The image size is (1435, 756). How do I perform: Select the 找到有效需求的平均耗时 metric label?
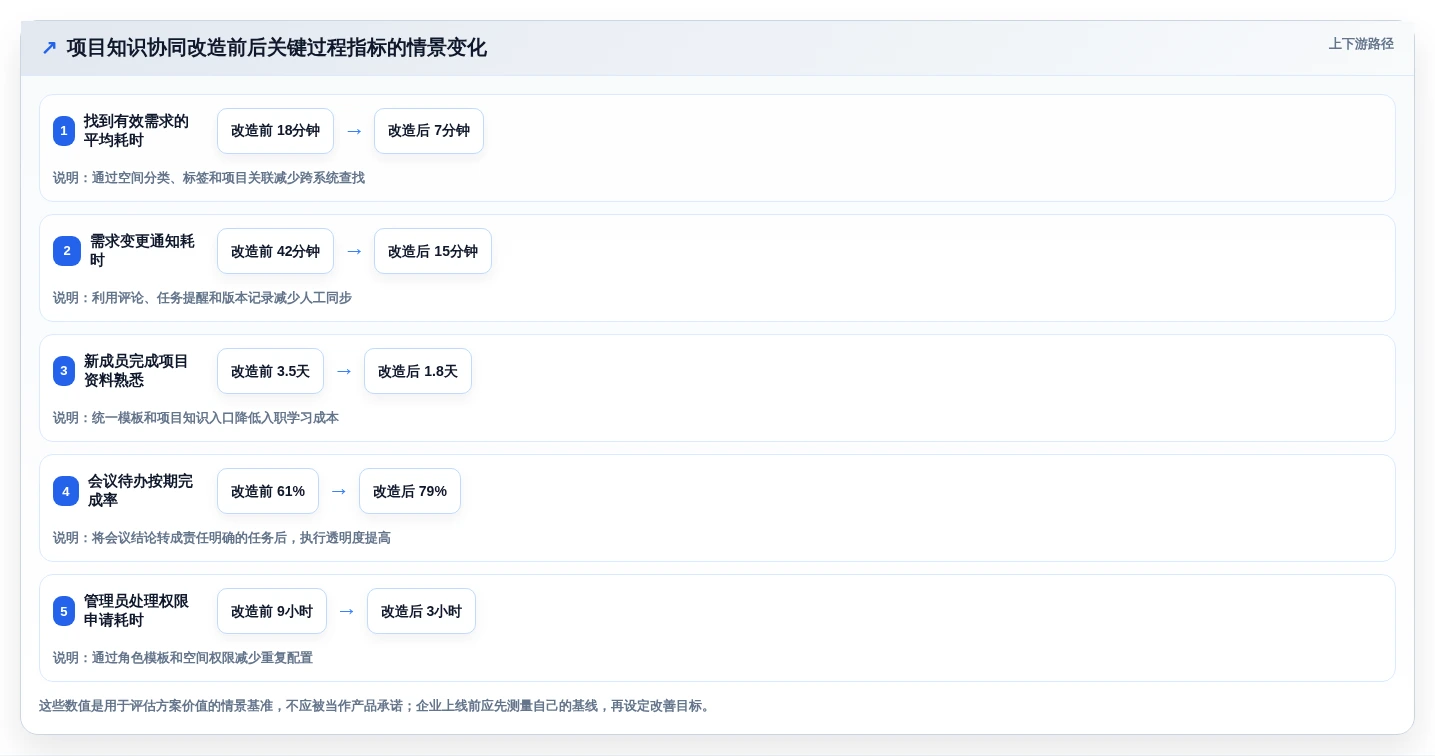click(136, 131)
